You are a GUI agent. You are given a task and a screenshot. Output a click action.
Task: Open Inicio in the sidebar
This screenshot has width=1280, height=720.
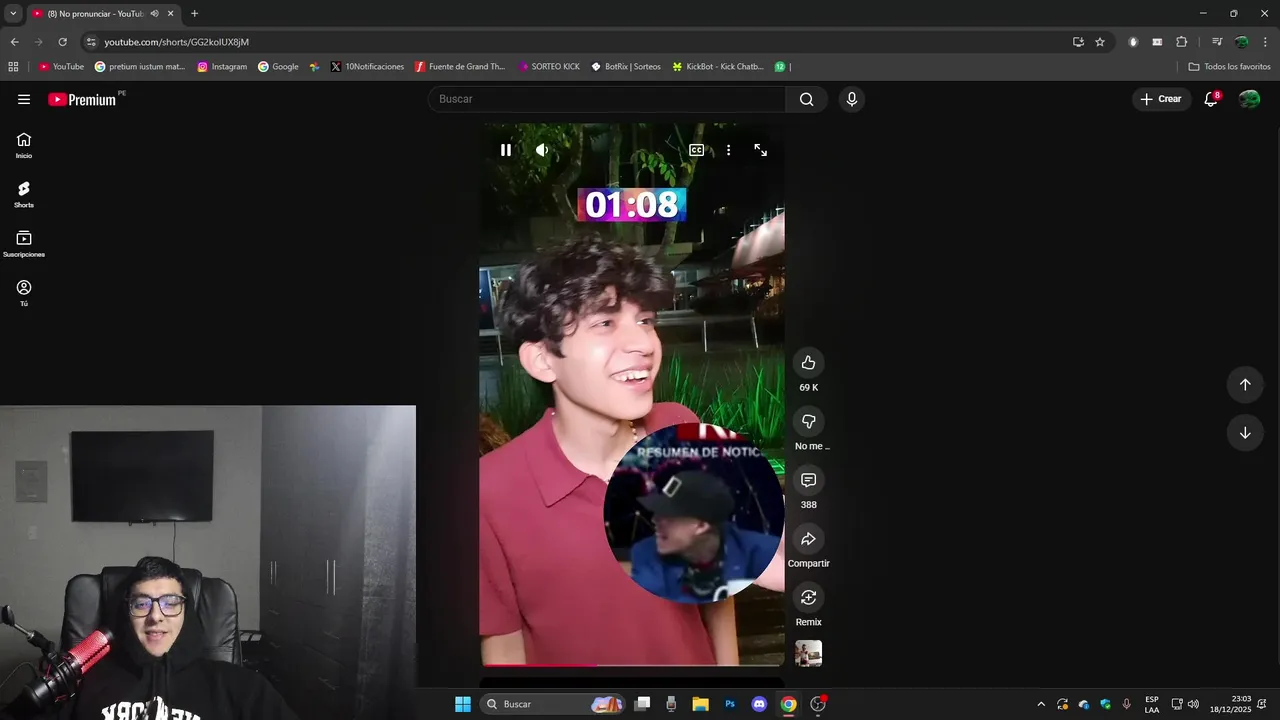(24, 145)
